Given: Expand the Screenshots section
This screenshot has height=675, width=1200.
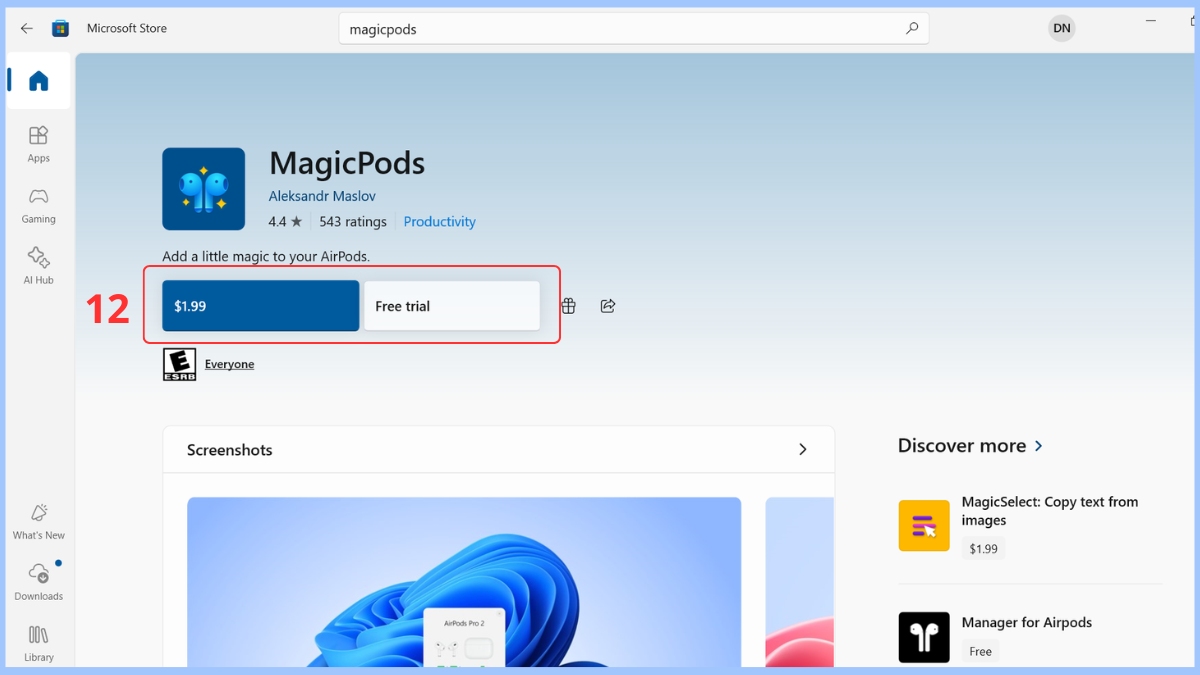Looking at the screenshot, I should [803, 450].
